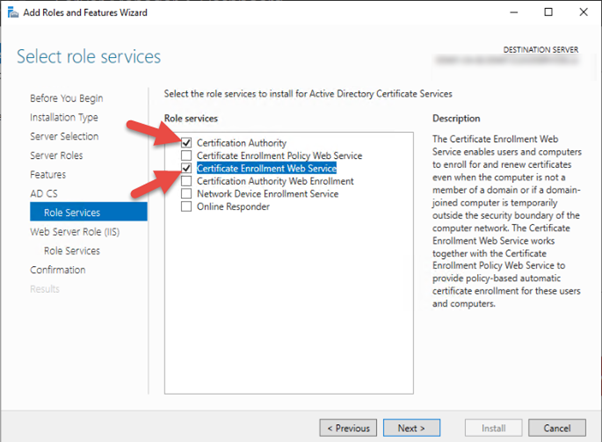Click the wizard icon in title bar
Image resolution: width=602 pixels, height=442 pixels.
coord(13,13)
